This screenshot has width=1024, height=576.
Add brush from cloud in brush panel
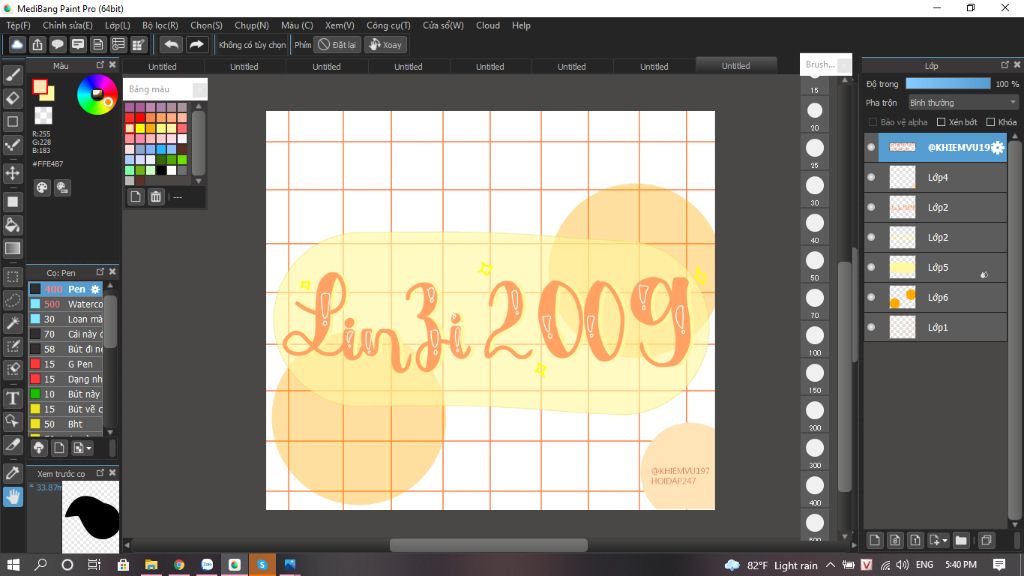click(x=39, y=448)
